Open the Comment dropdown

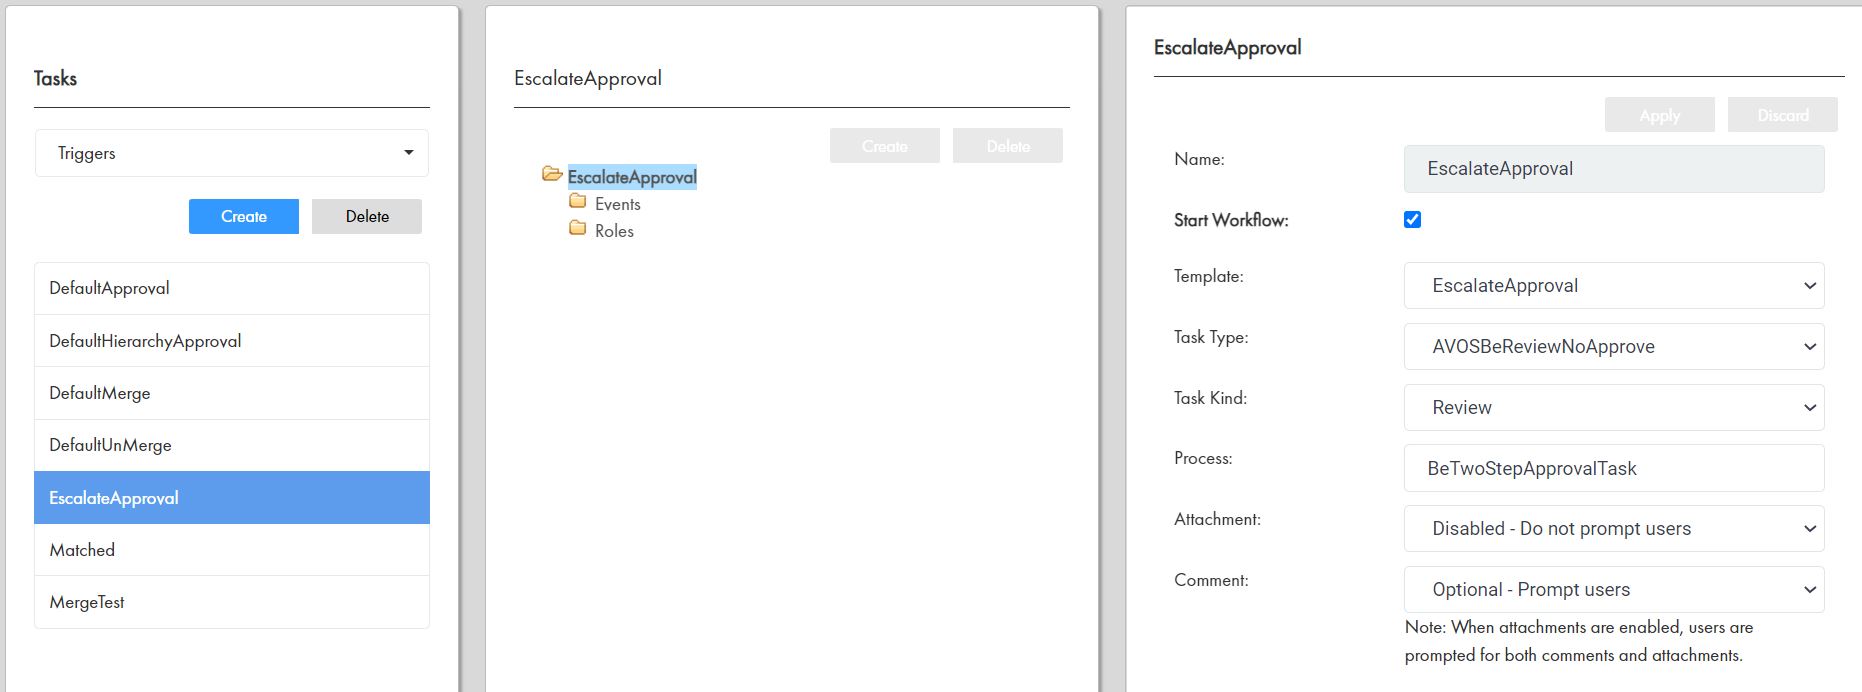coord(1614,589)
